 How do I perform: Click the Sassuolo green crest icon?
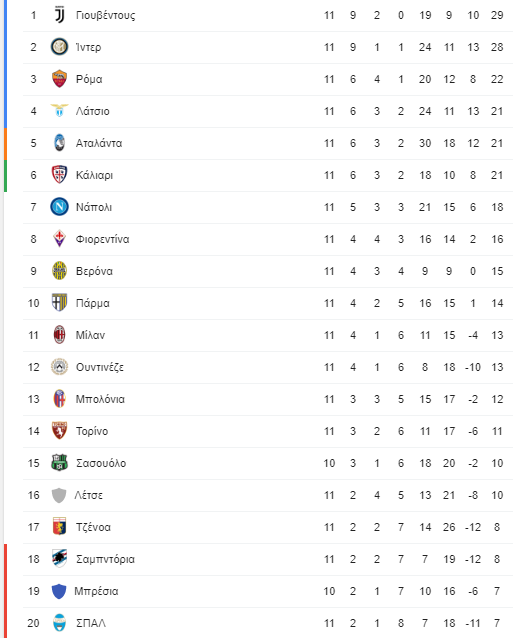[59, 463]
